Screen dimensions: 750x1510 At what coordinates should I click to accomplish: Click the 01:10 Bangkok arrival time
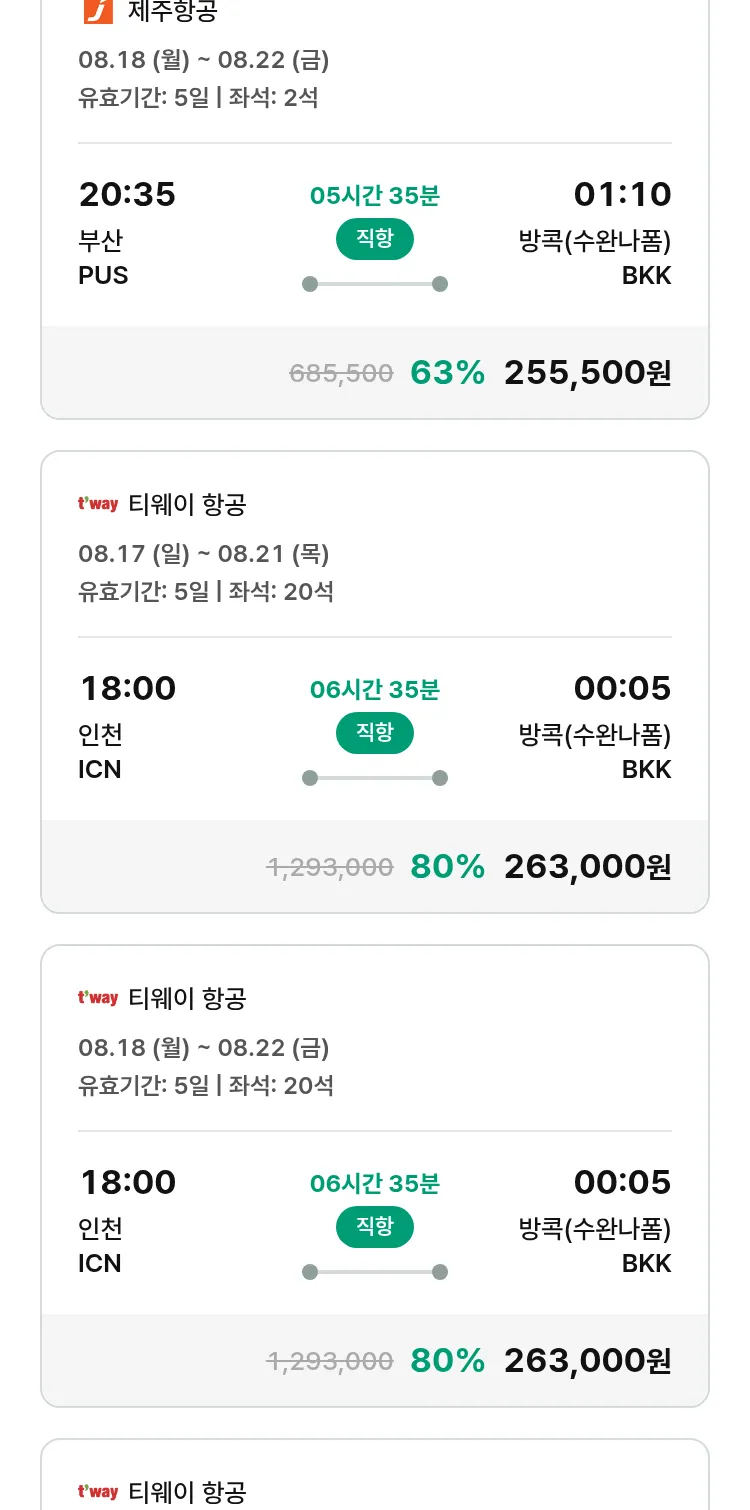point(622,194)
